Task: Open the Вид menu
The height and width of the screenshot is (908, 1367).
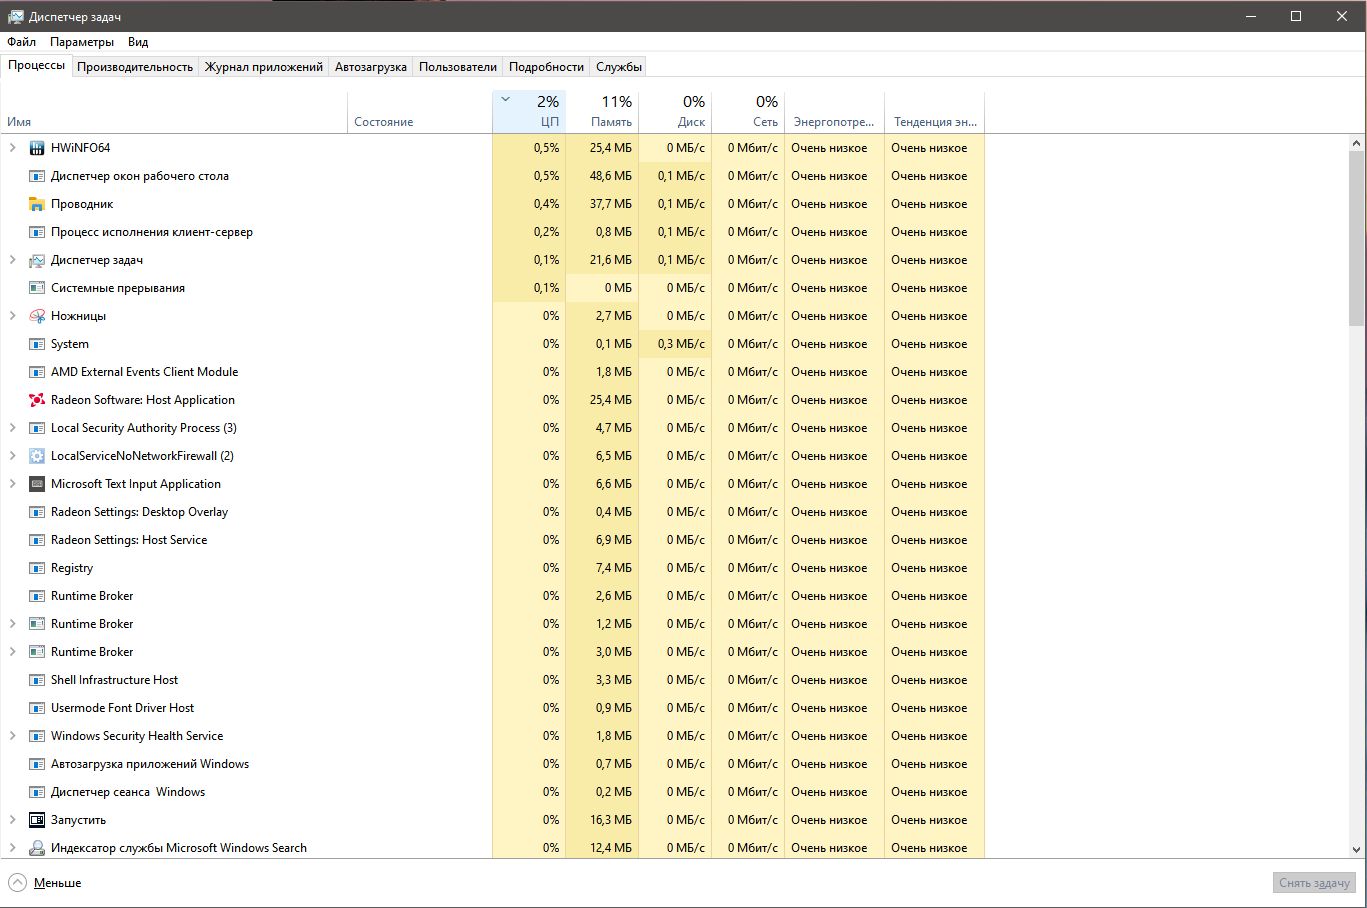Action: [138, 42]
